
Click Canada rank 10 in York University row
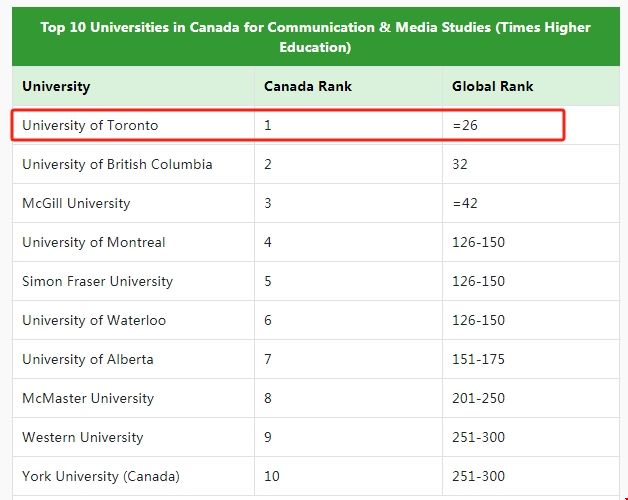[x=272, y=476]
